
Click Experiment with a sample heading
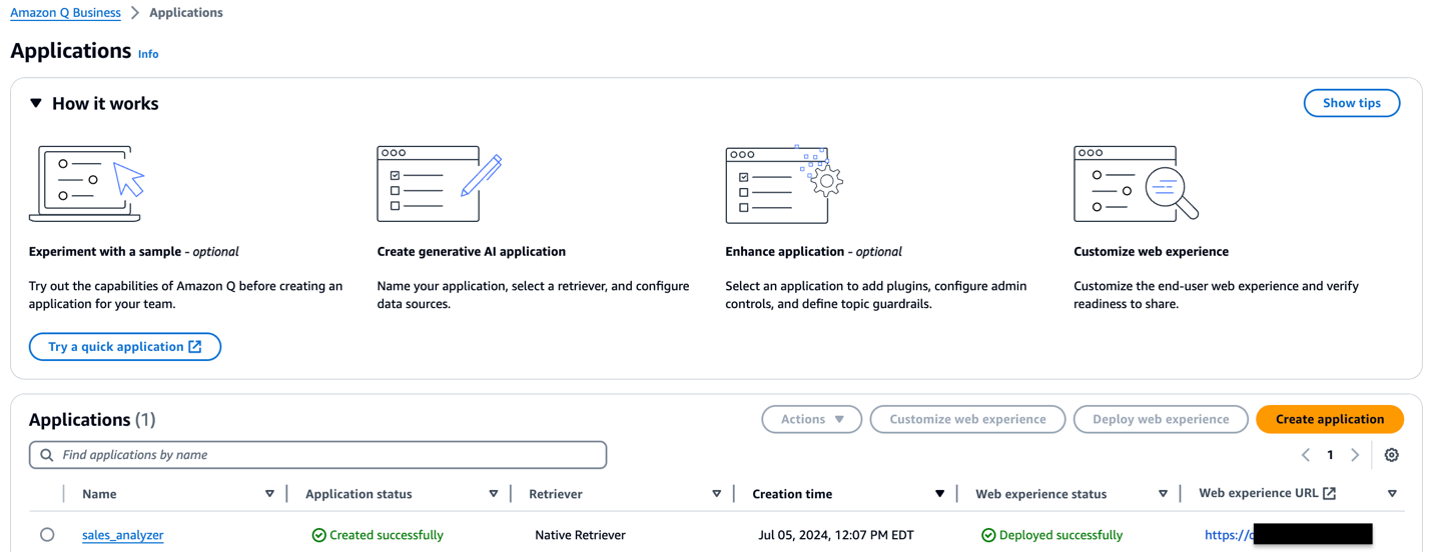coord(134,252)
